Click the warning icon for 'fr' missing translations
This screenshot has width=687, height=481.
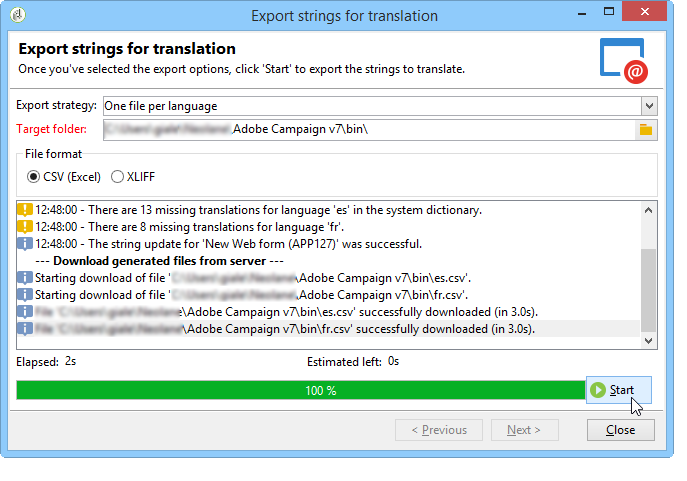click(25, 227)
